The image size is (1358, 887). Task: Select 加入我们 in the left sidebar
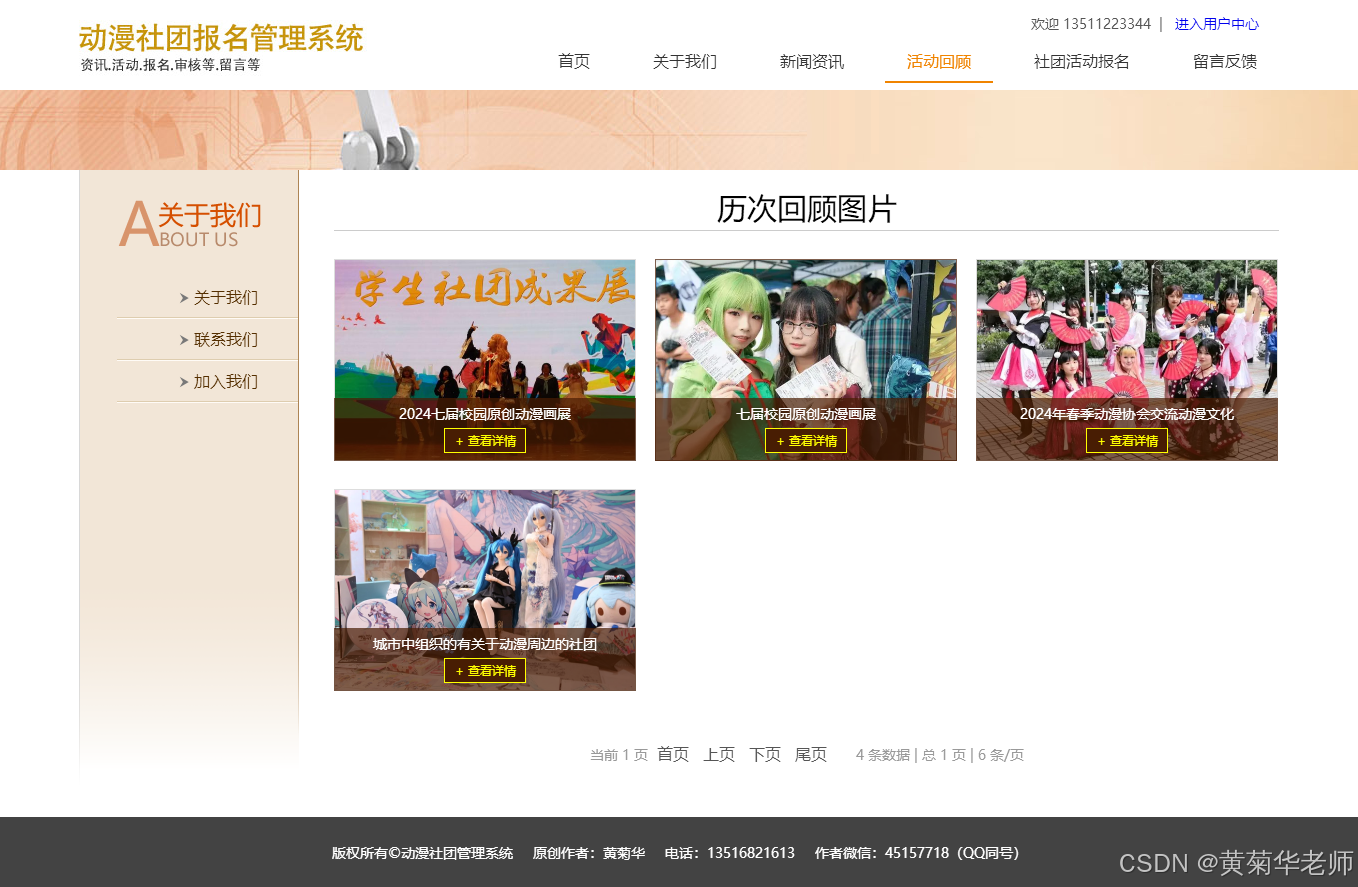click(226, 381)
